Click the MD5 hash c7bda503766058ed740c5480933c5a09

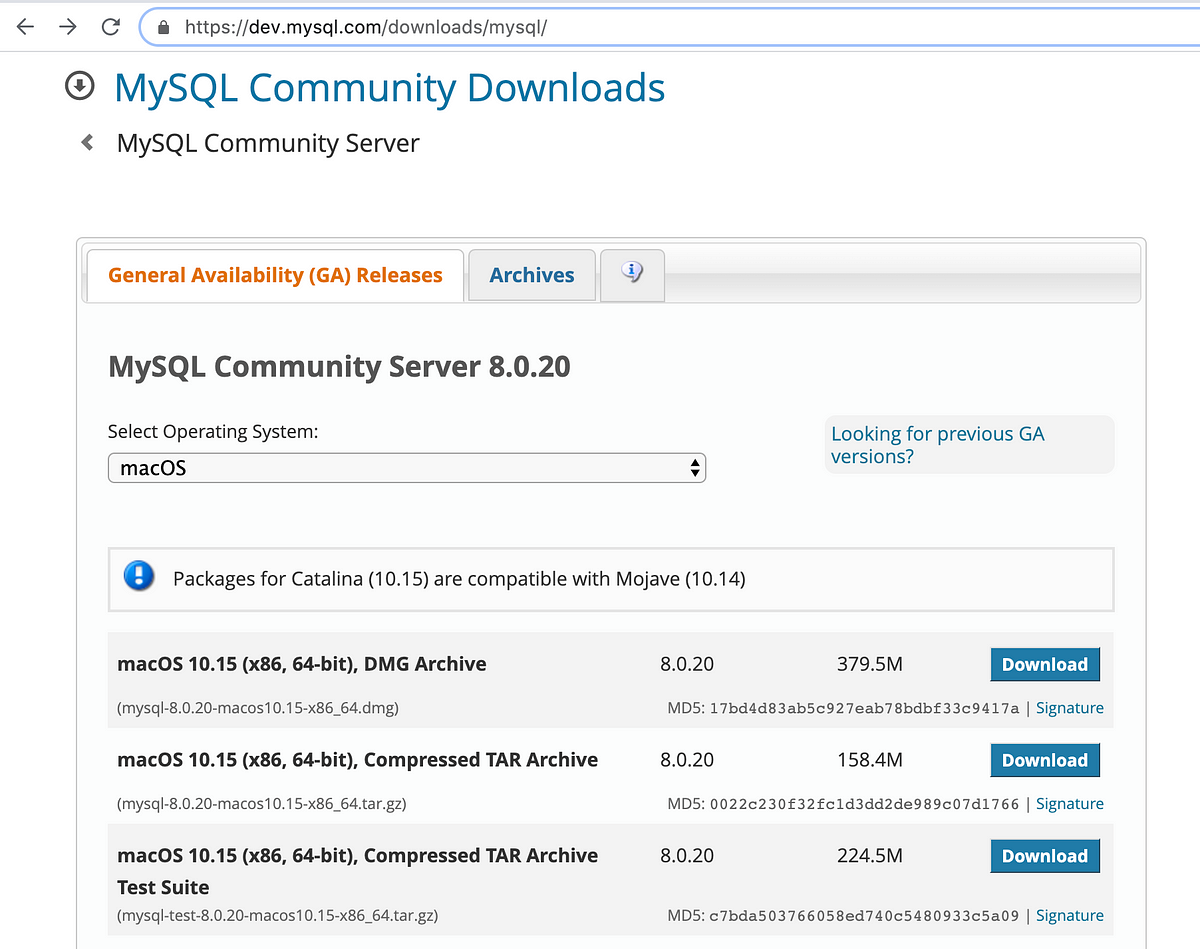point(864,916)
